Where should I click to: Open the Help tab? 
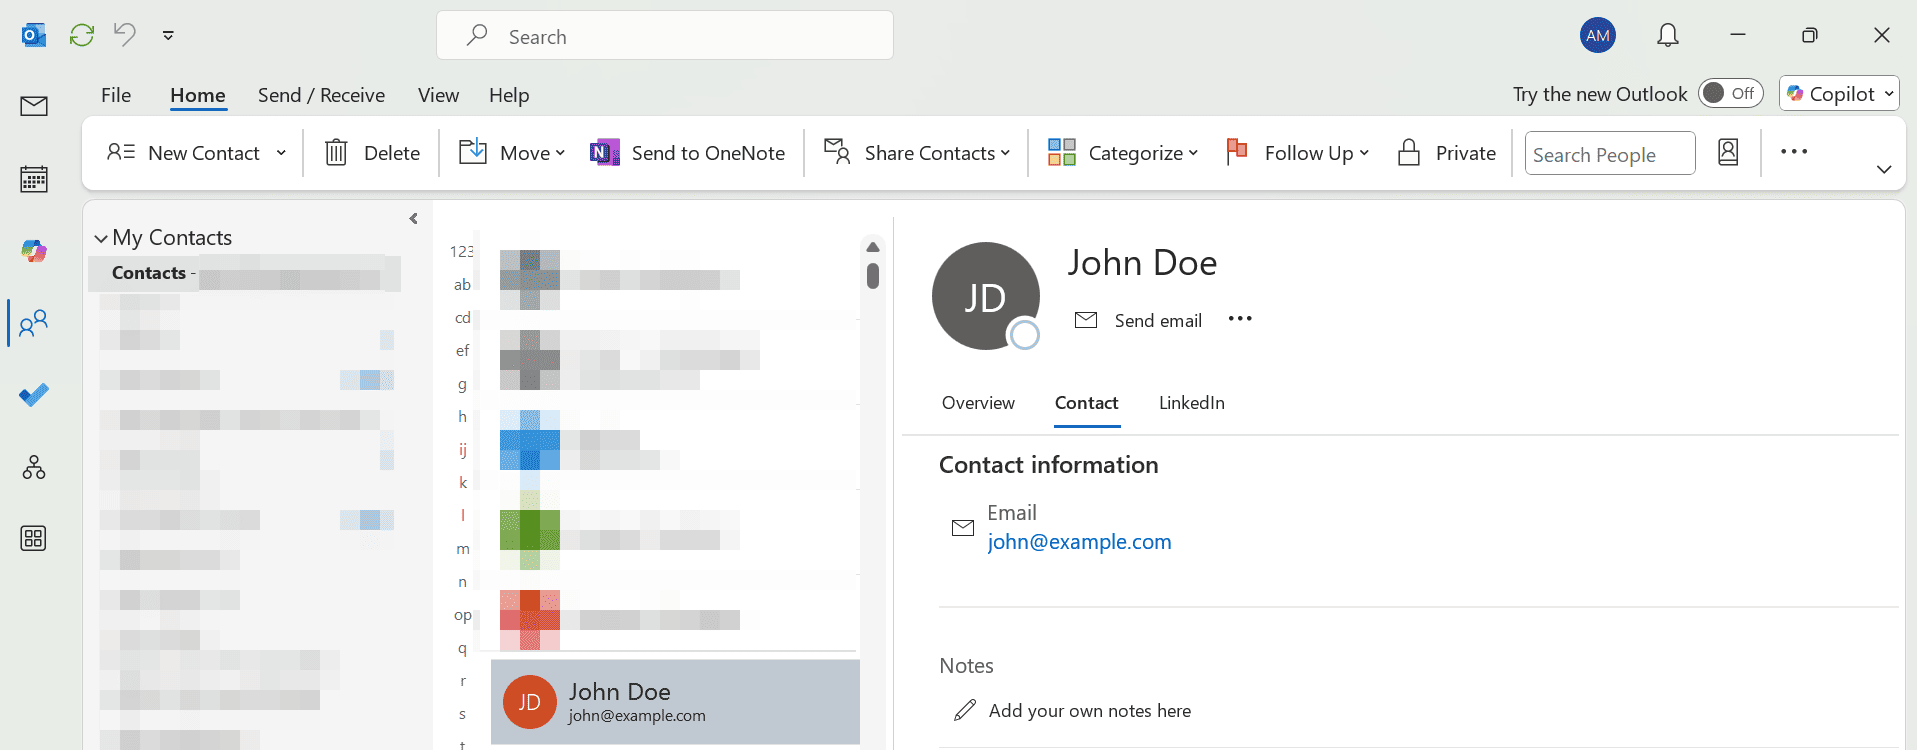pyautogui.click(x=509, y=95)
